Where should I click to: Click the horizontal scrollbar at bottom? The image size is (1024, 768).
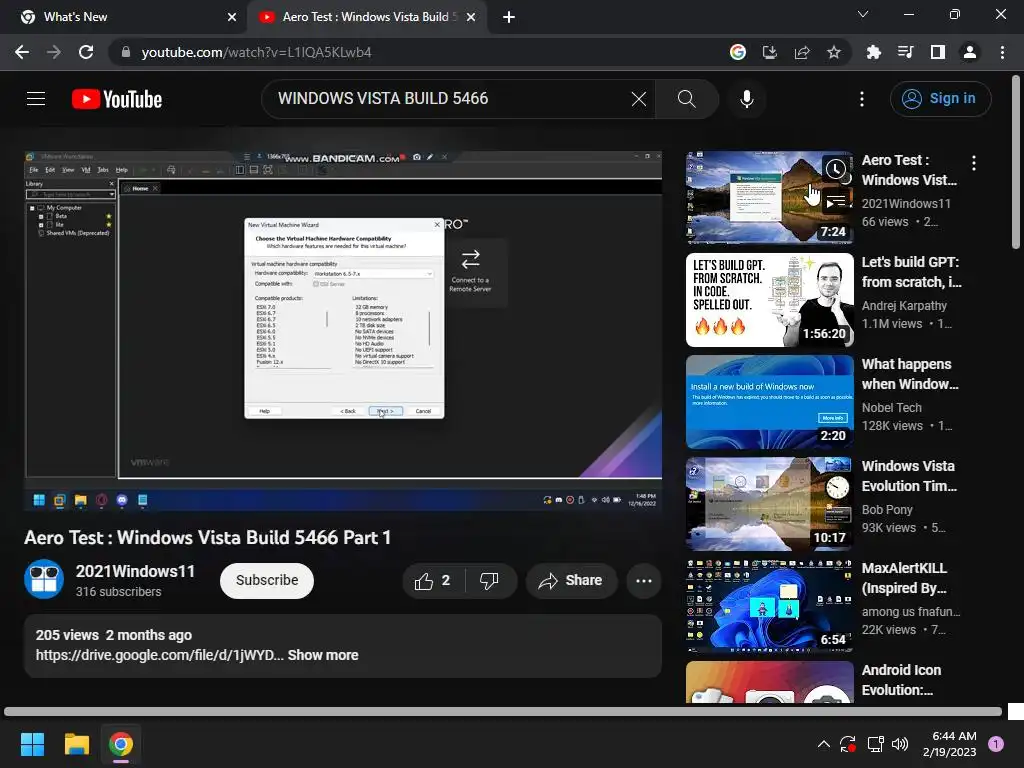coord(503,711)
